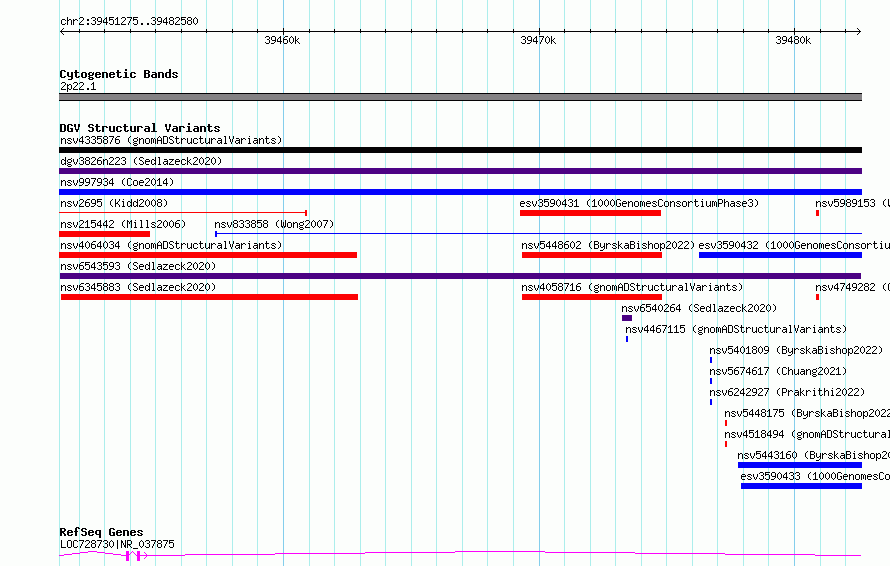Click the Cytogenetic Bands track title
The height and width of the screenshot is (566, 890).
tap(119, 74)
